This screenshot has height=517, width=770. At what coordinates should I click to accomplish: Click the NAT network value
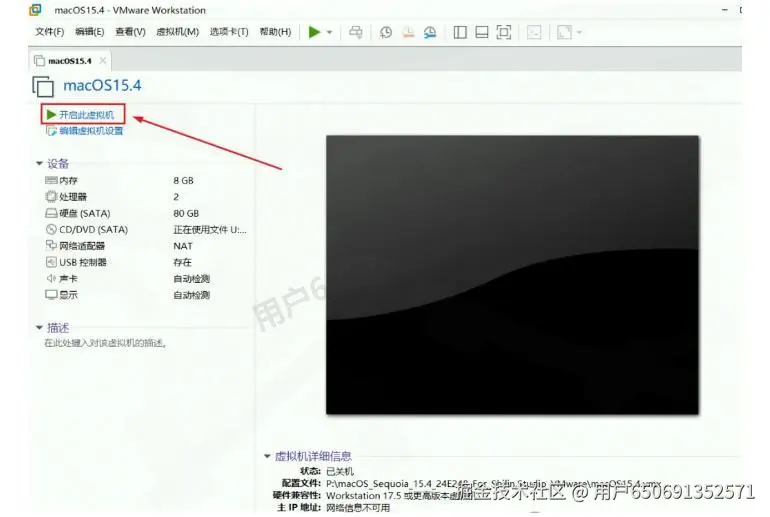pyautogui.click(x=183, y=245)
